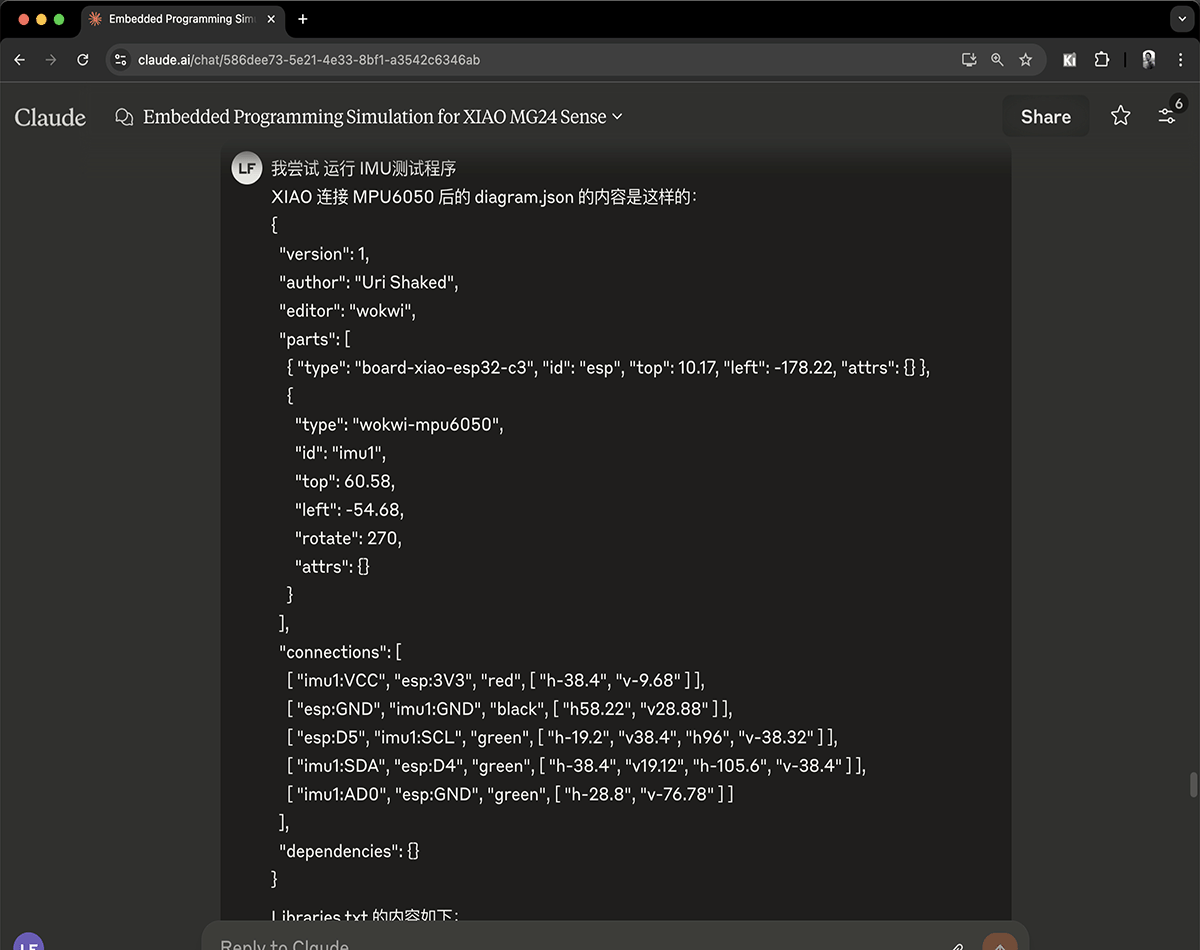Viewport: 1200px width, 950px height.
Task: Open the Extensions puzzle-piece menu
Action: click(x=1101, y=60)
